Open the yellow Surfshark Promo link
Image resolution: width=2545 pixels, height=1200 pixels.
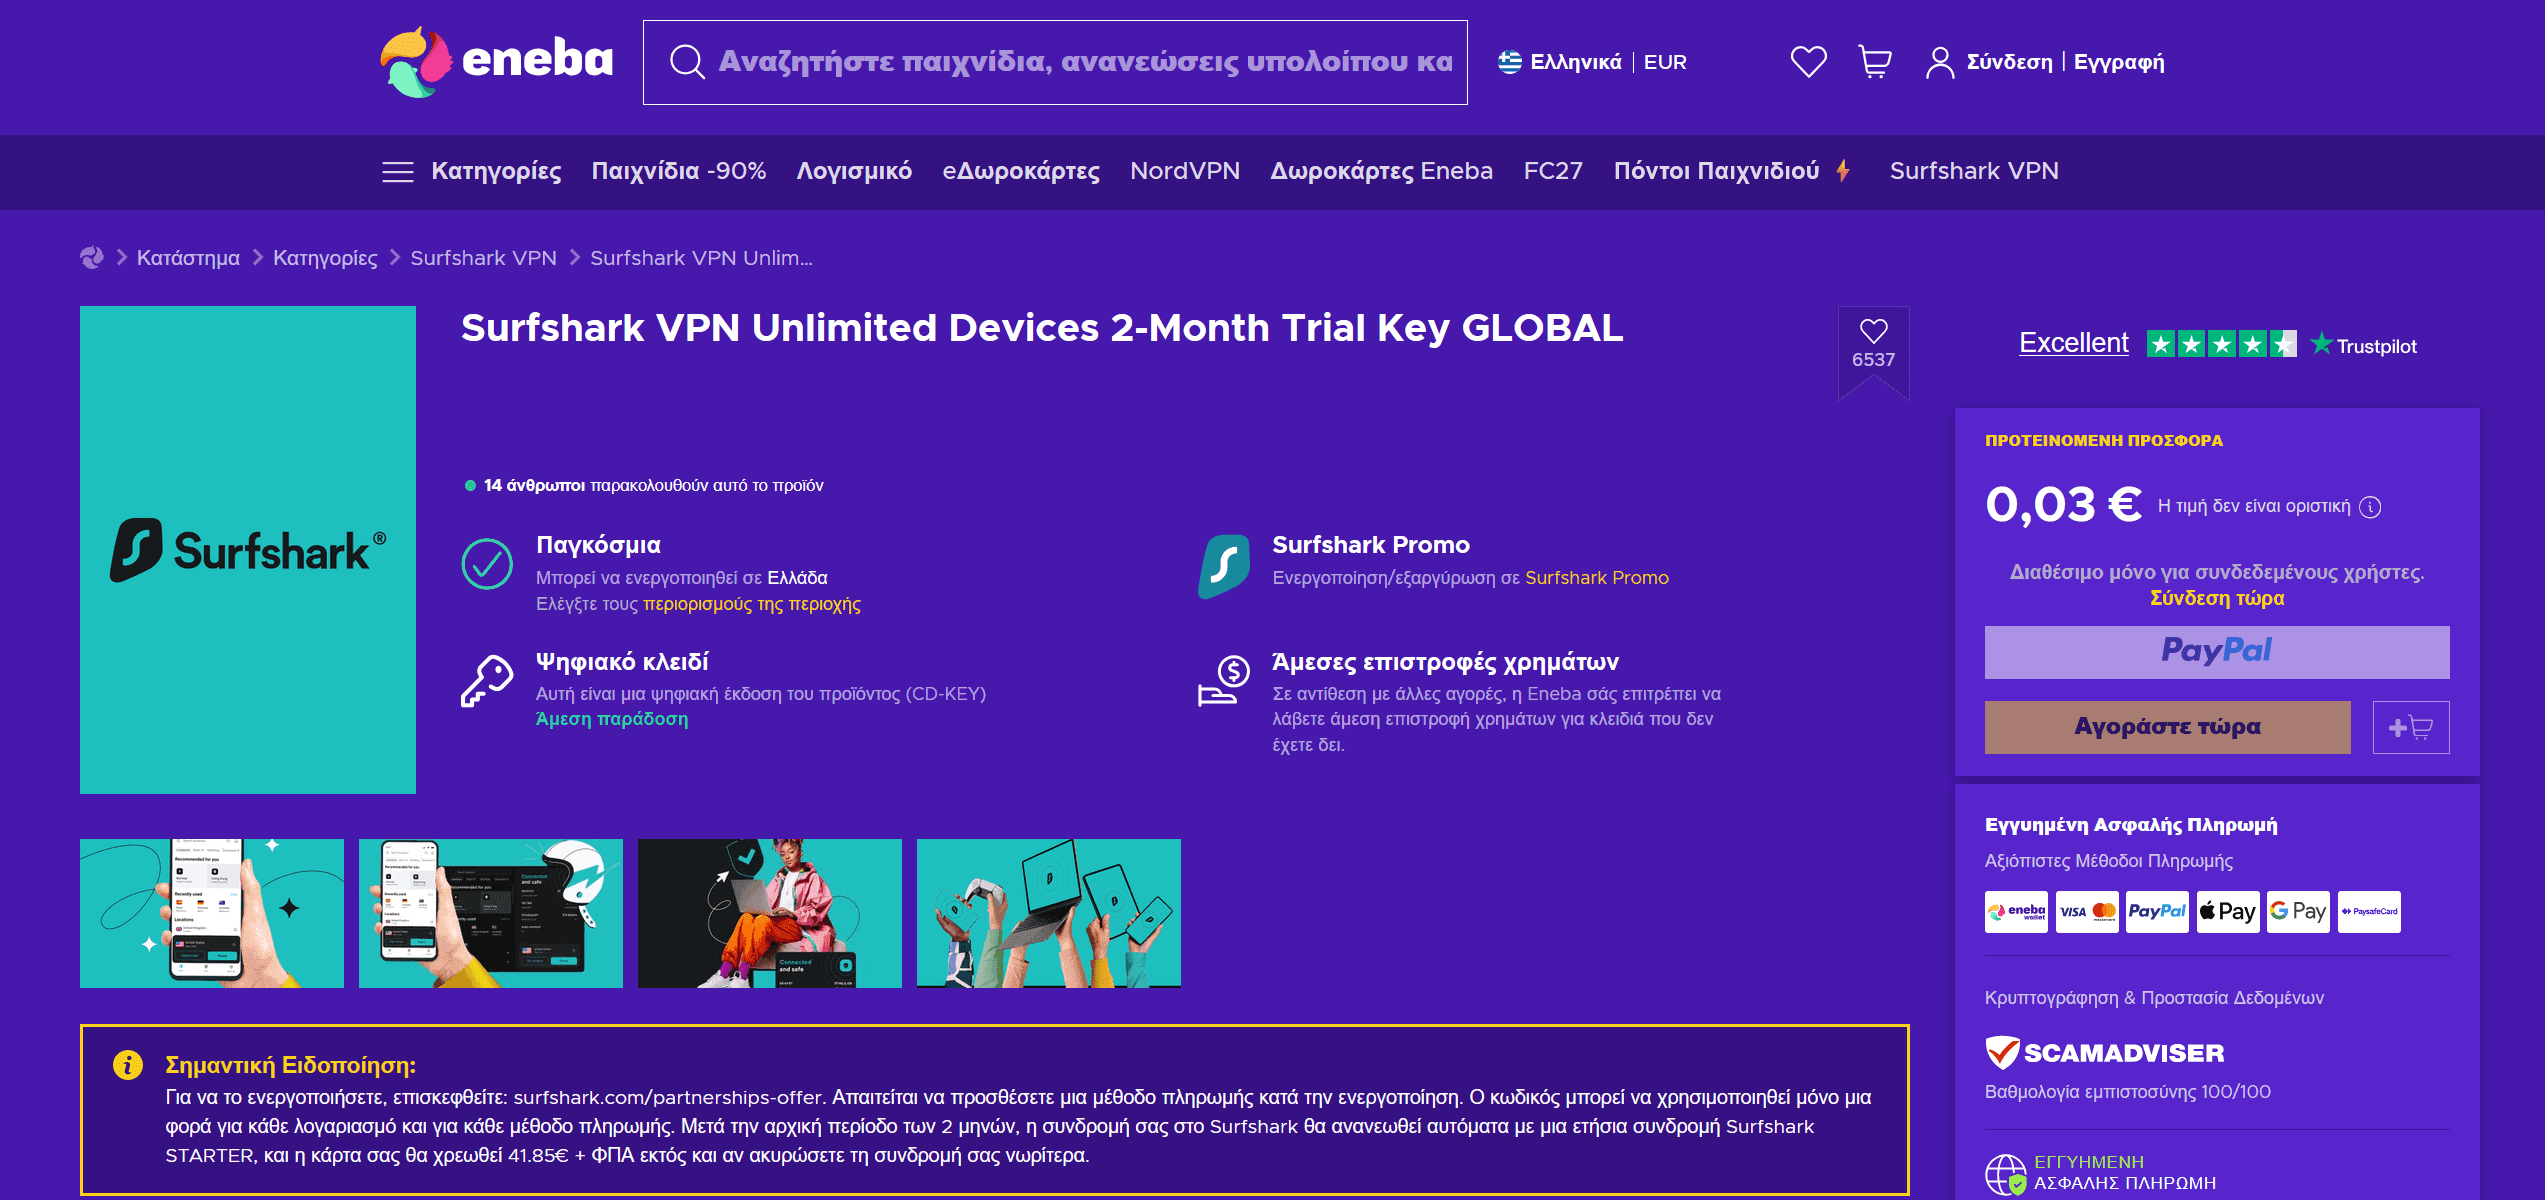(x=1597, y=578)
